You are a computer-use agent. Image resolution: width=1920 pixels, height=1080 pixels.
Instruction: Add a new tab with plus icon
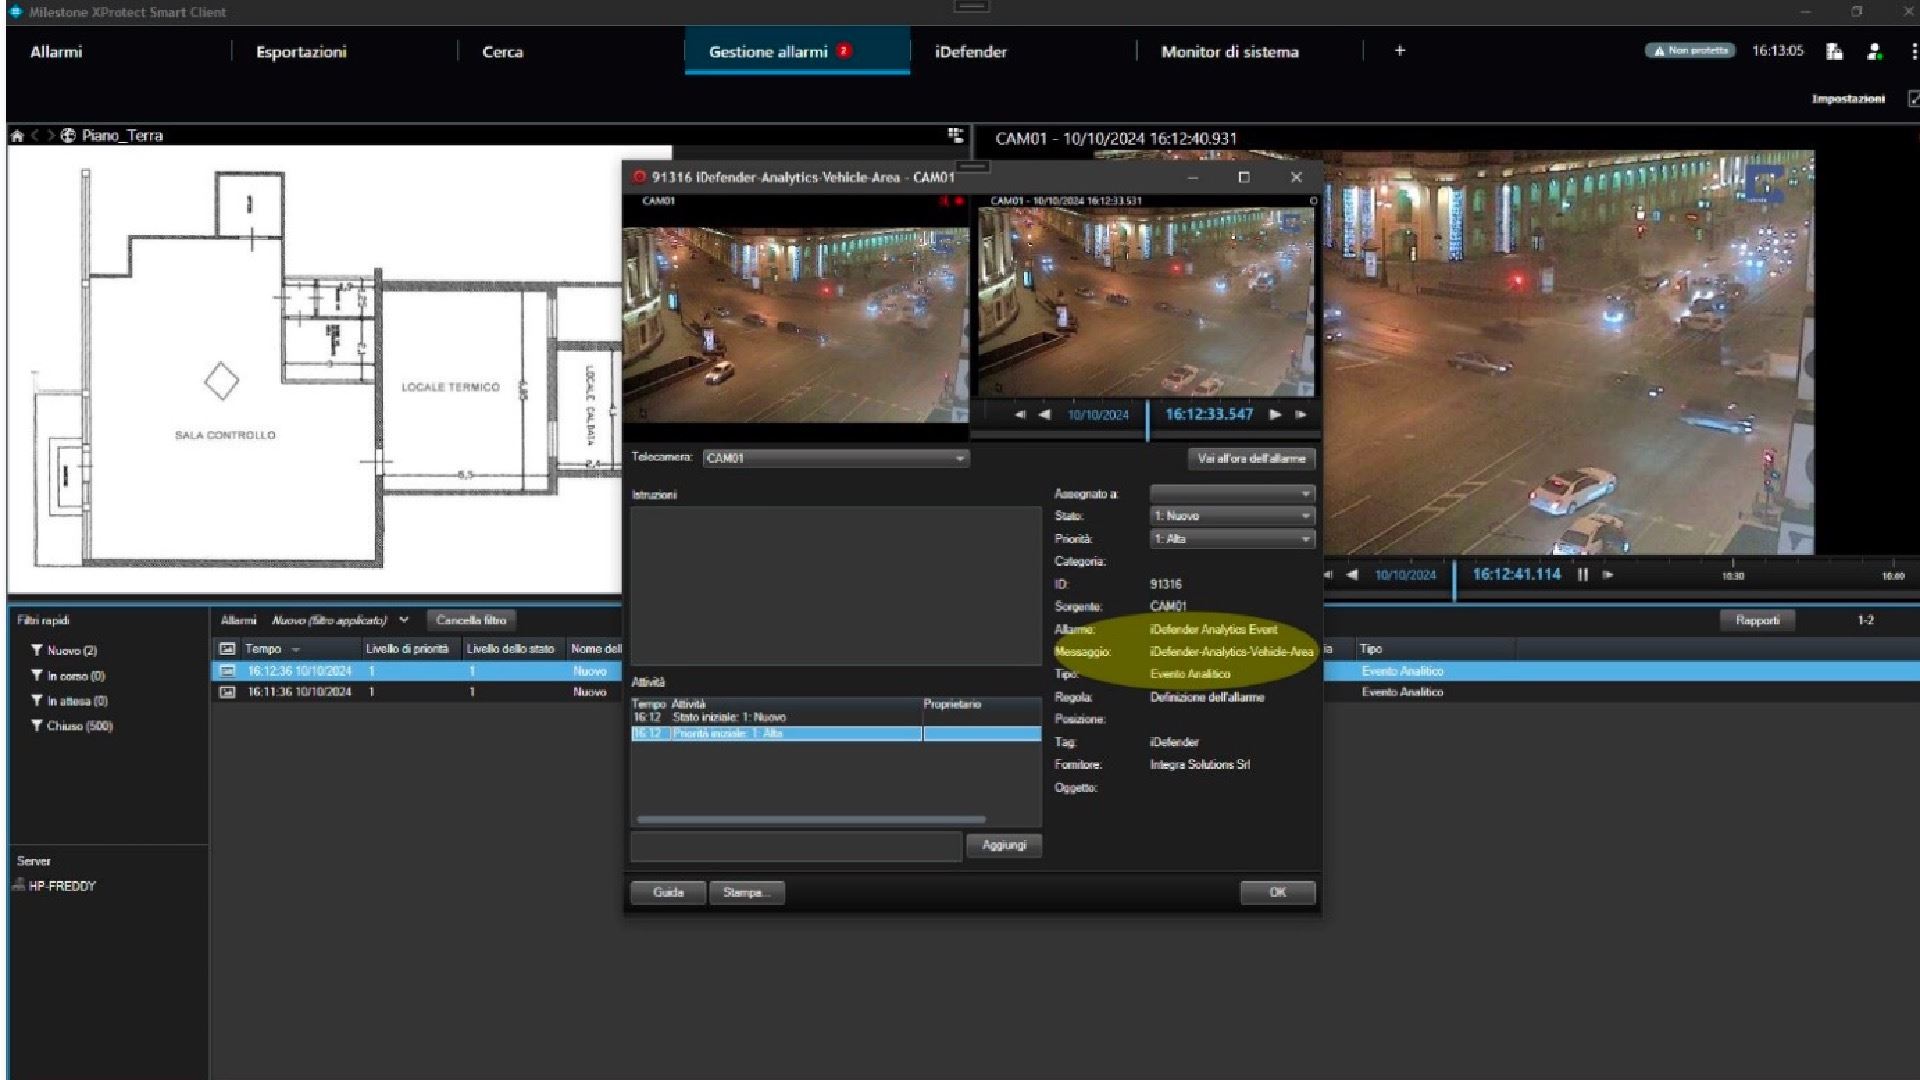1399,51
